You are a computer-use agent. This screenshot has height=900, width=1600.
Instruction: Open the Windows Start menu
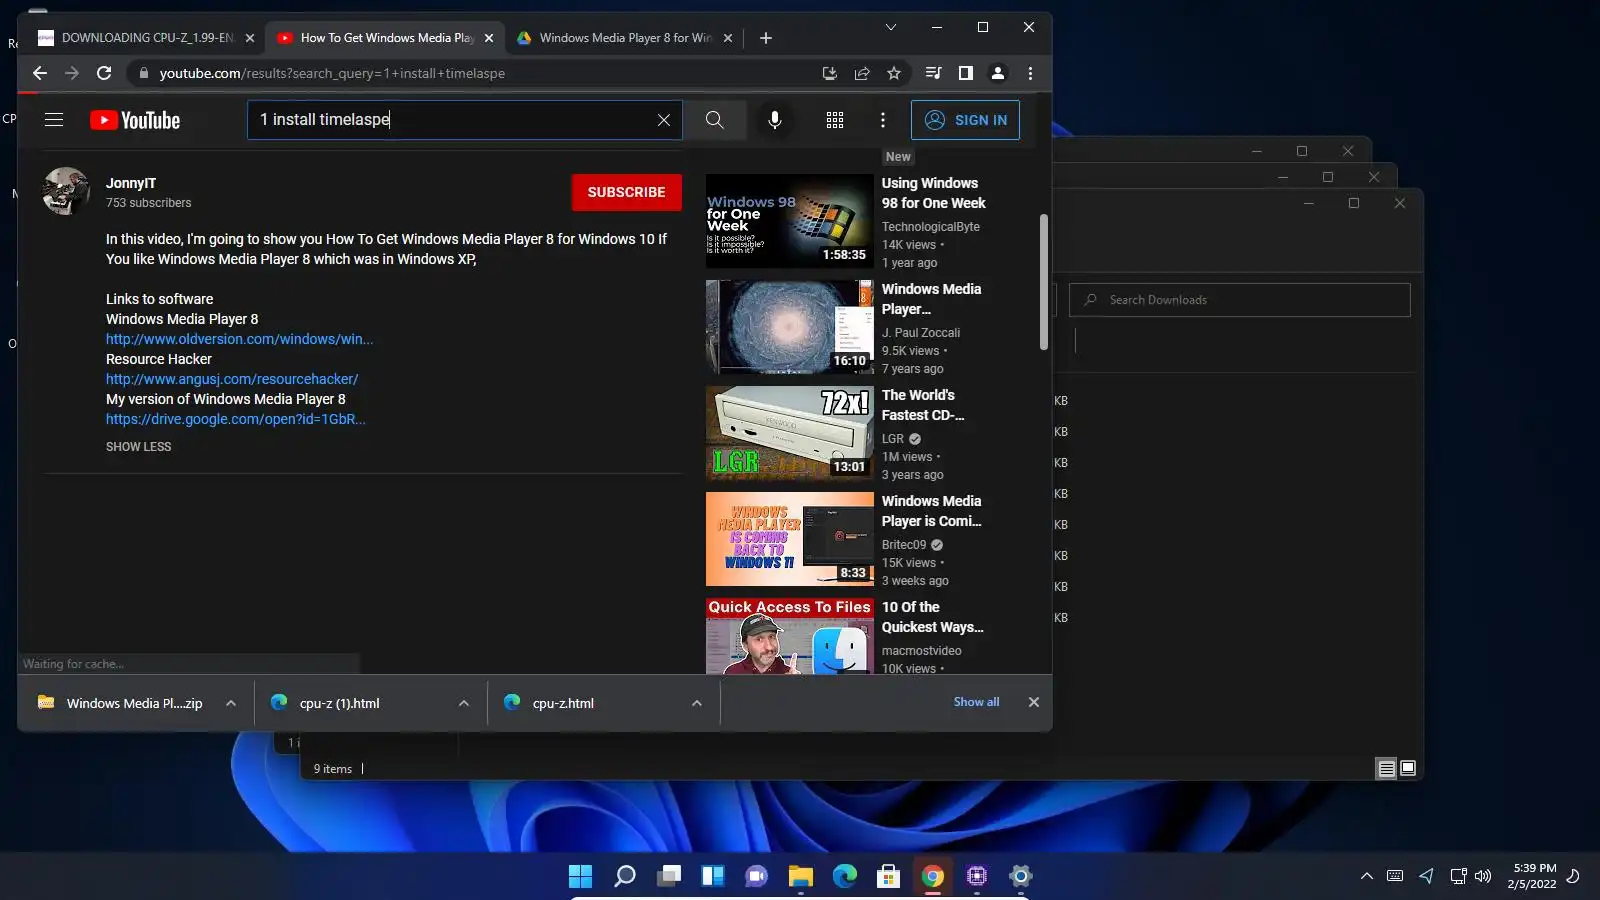pos(580,876)
